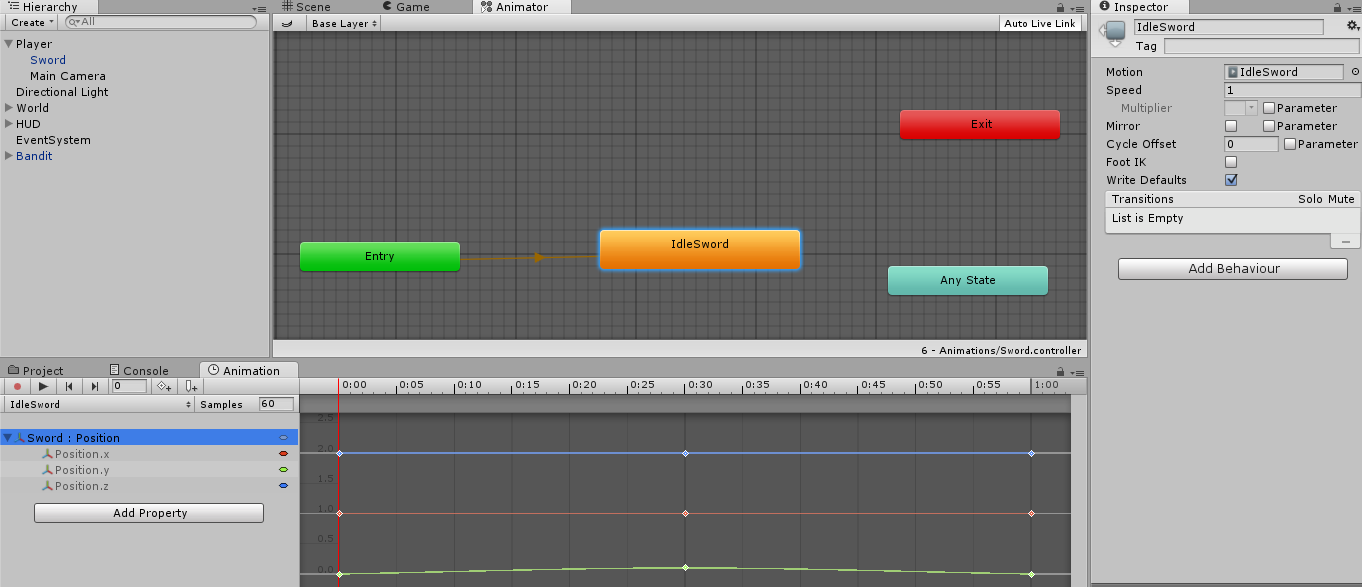Click the Add Behaviour button
Image resolution: width=1362 pixels, height=587 pixels.
tap(1233, 268)
